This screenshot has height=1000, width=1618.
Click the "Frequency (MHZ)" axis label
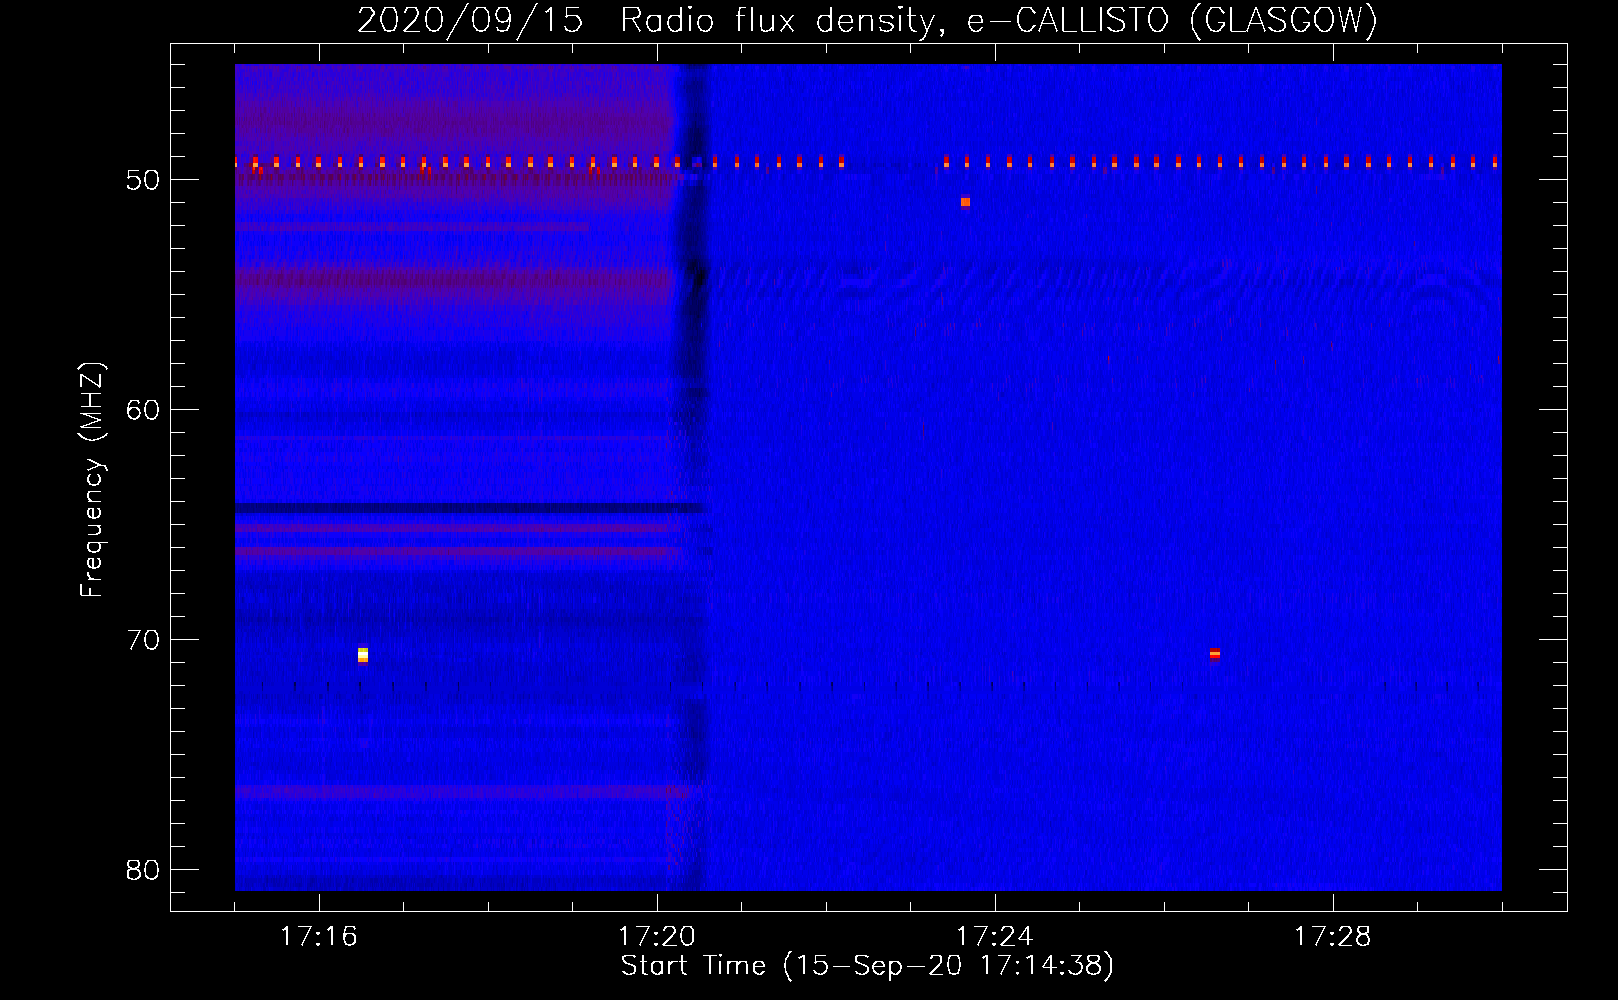tap(92, 480)
